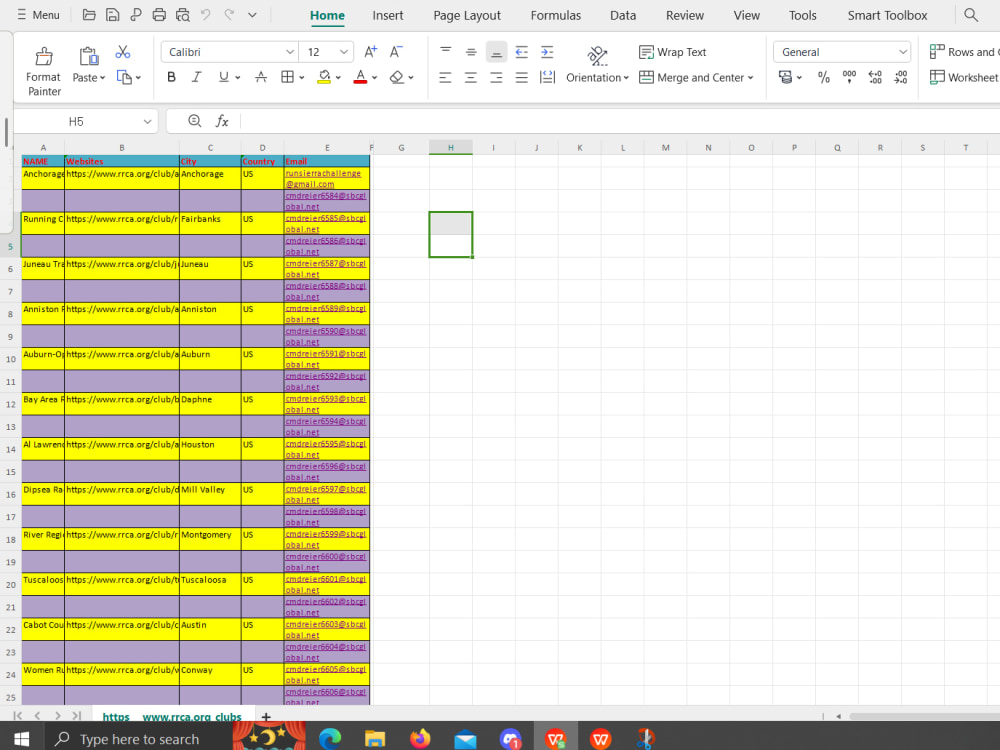Screen dimensions: 1000x750
Task: Toggle Italic formatting
Action: pyautogui.click(x=196, y=77)
